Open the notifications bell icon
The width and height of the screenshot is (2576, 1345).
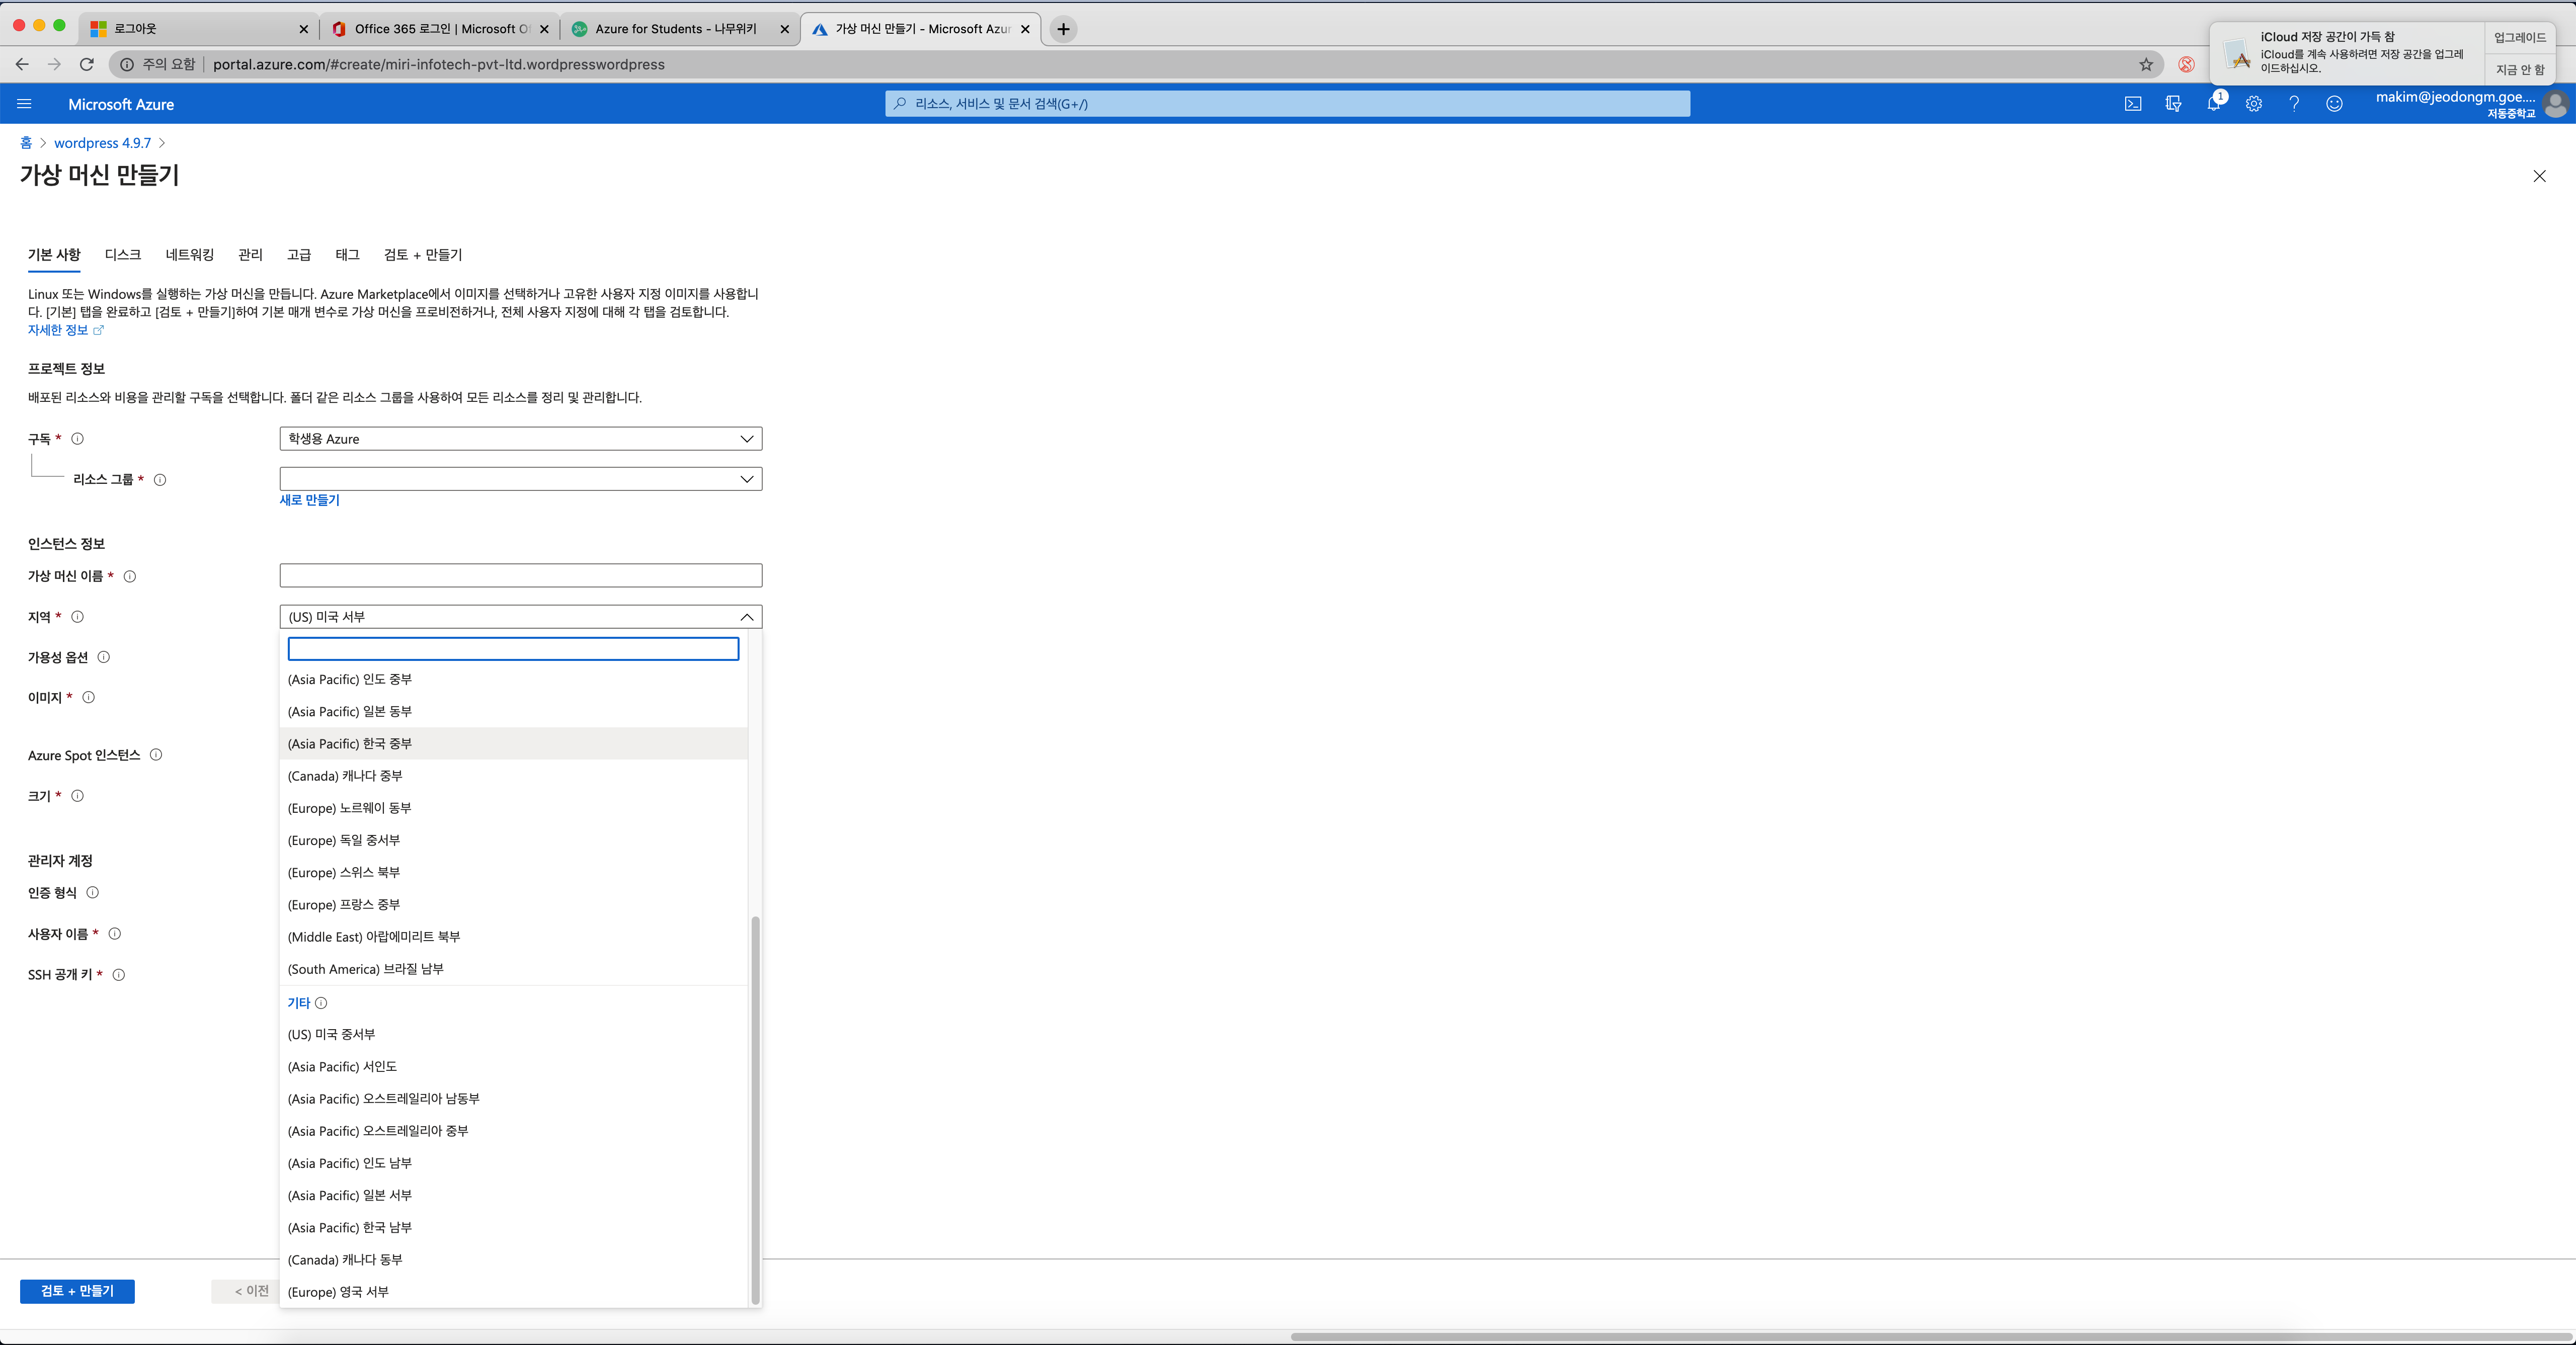tap(2213, 104)
